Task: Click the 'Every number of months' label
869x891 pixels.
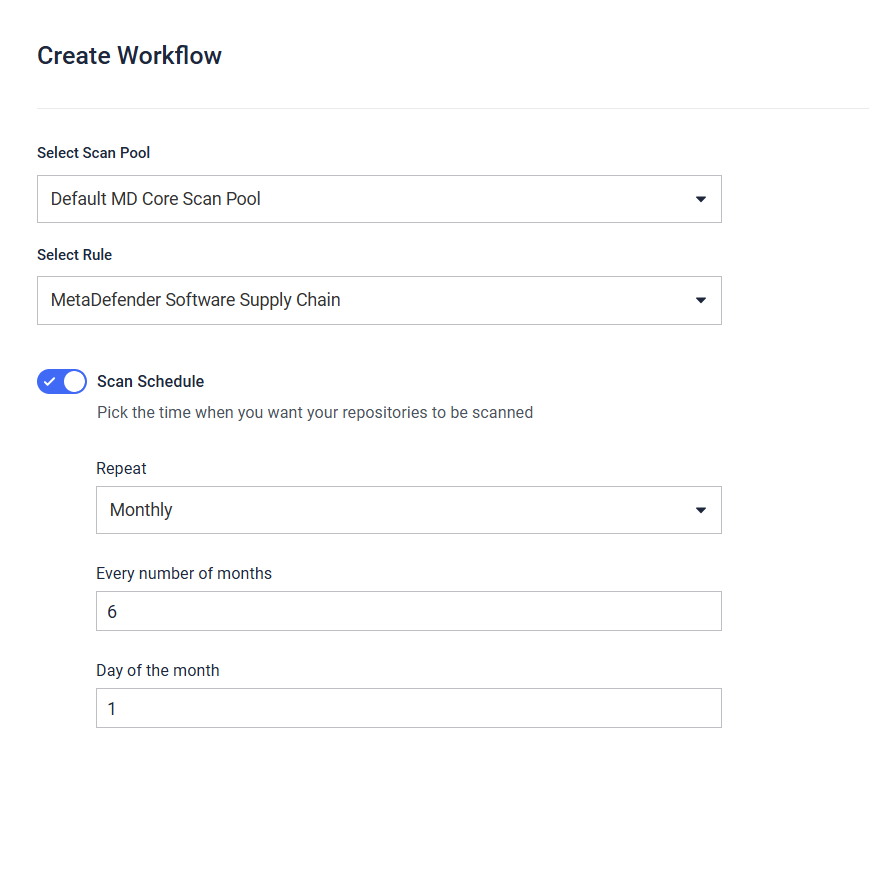Action: coord(184,573)
